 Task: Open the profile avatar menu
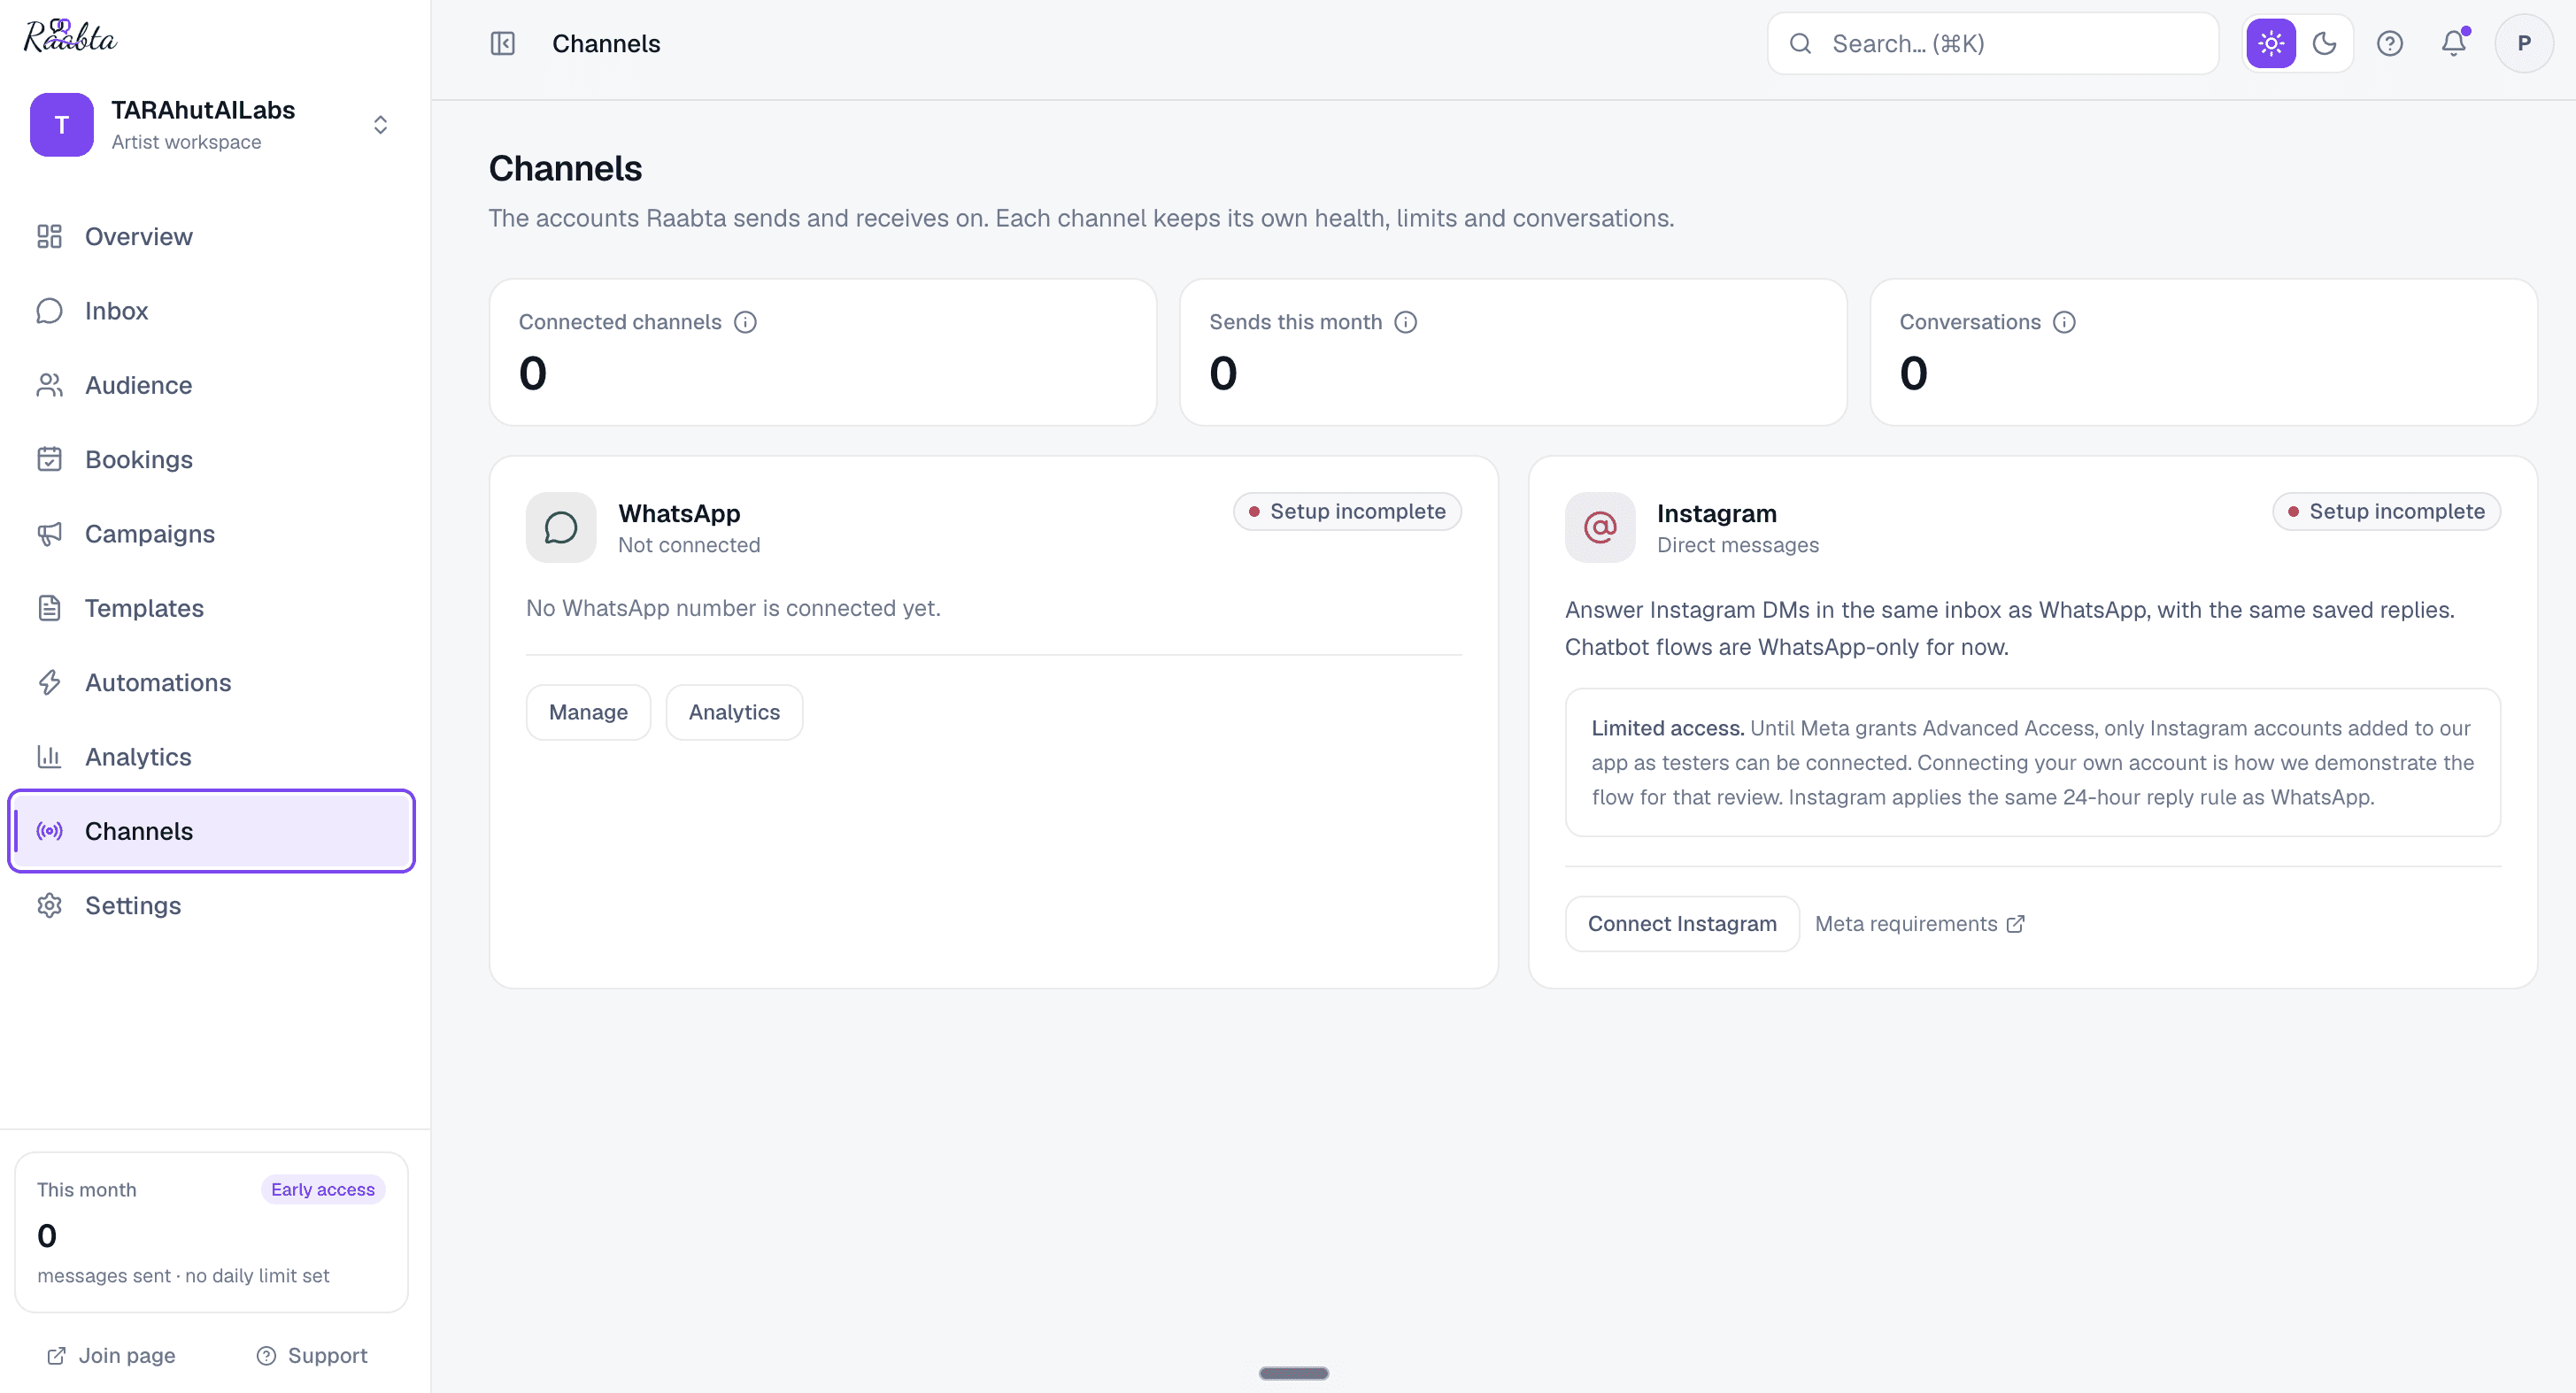[x=2524, y=44]
